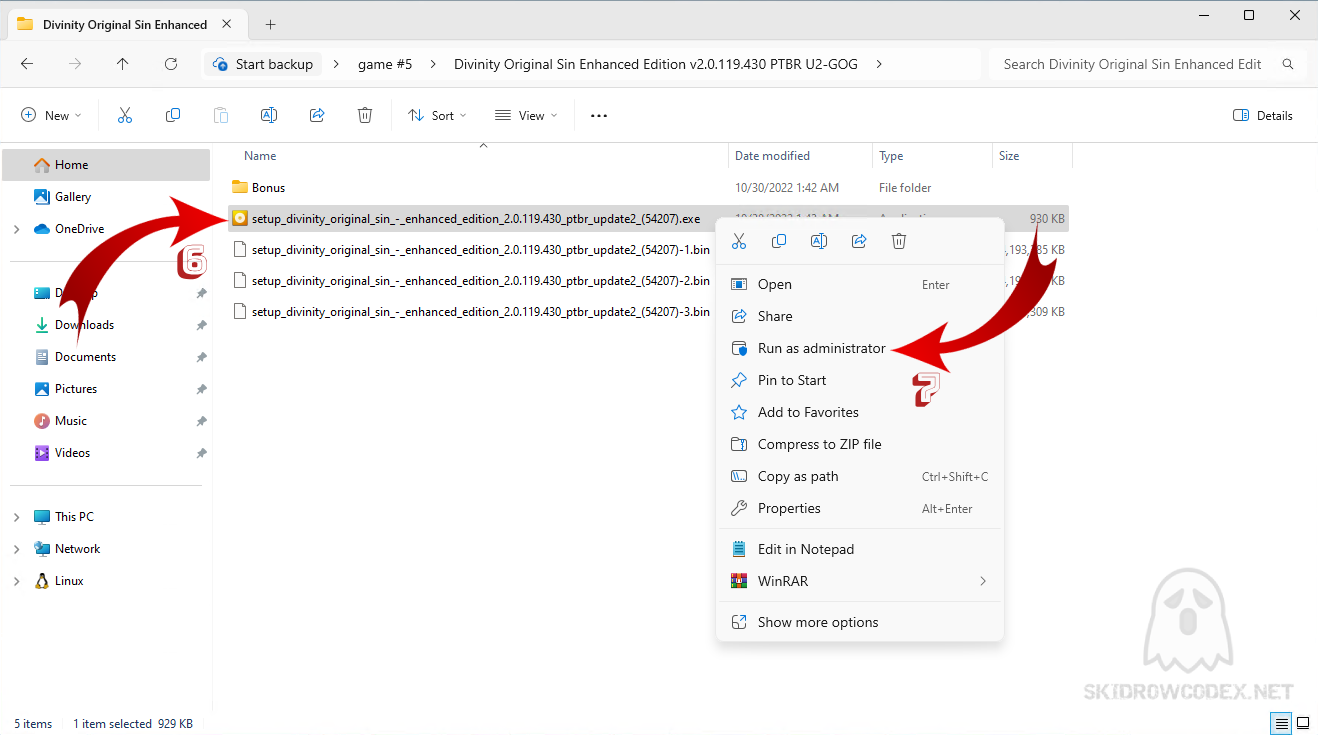Choose Edit in Notepad
The height and width of the screenshot is (735, 1318).
coord(860,549)
